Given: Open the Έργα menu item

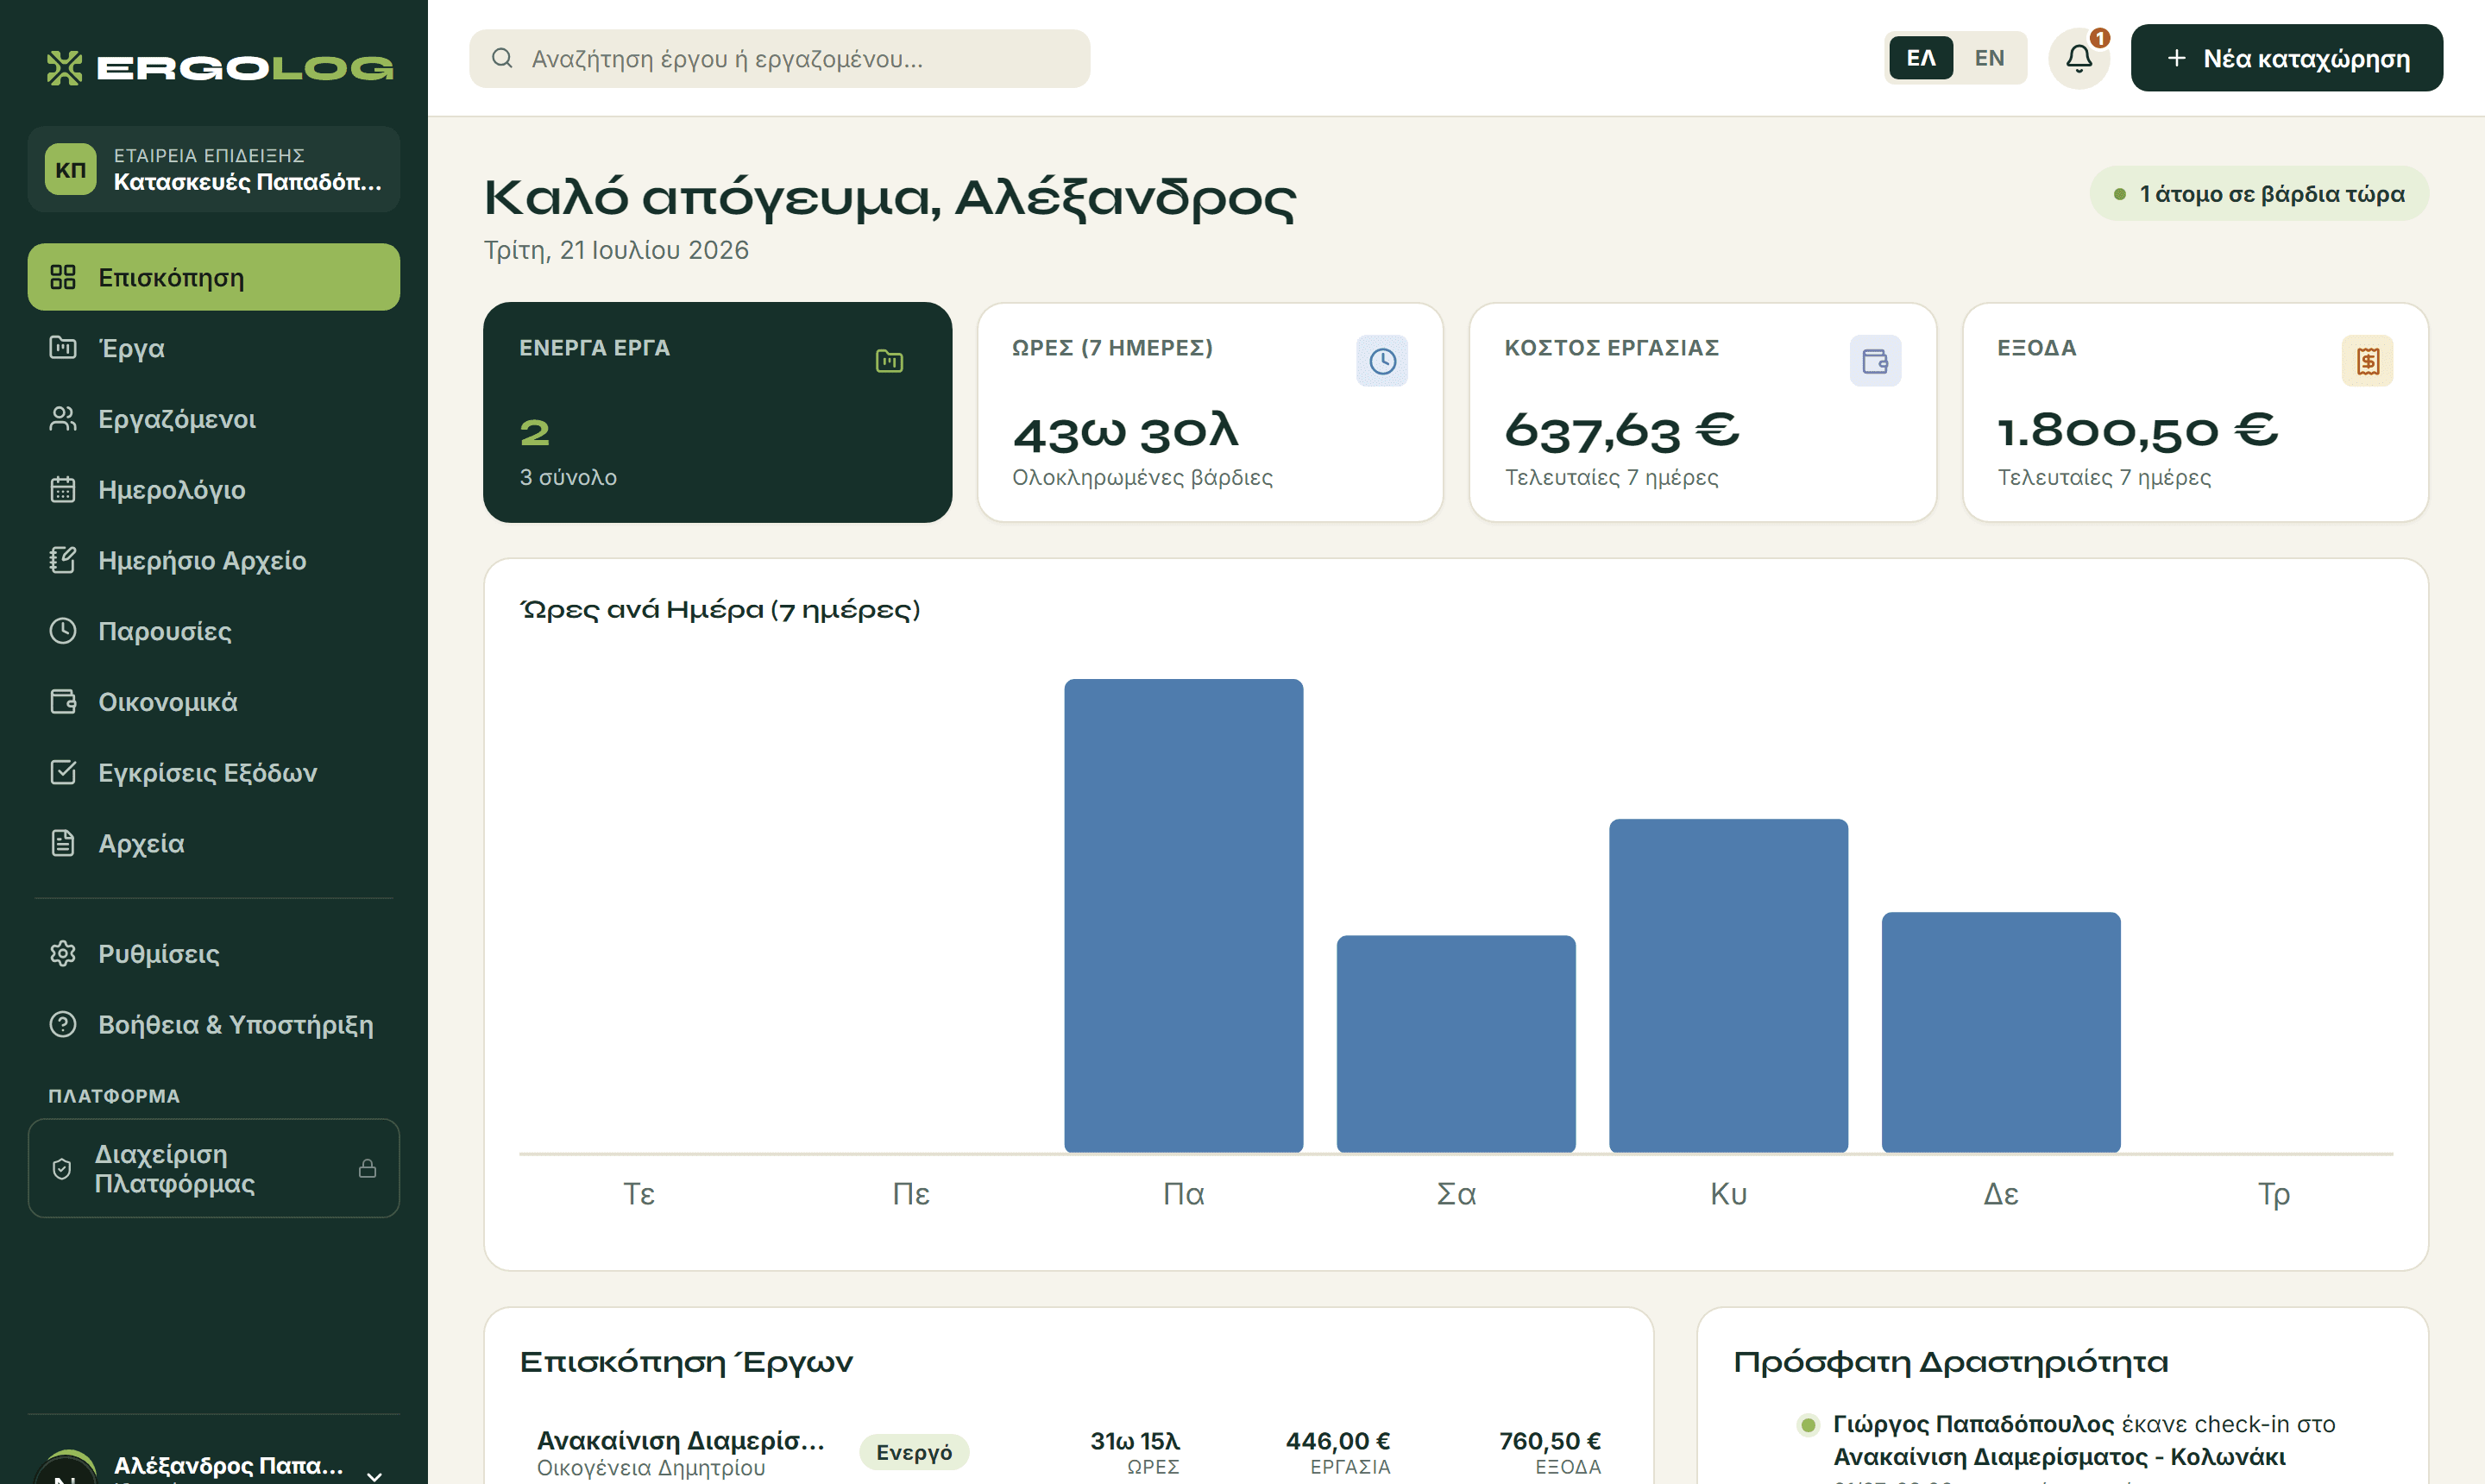Looking at the screenshot, I should [214, 348].
